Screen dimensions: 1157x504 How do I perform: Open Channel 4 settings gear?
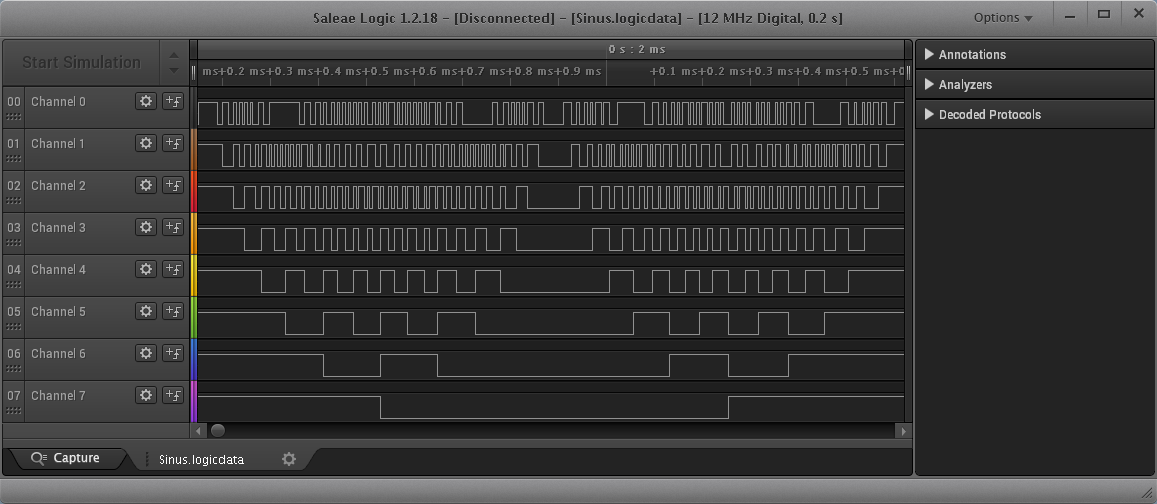[x=146, y=269]
